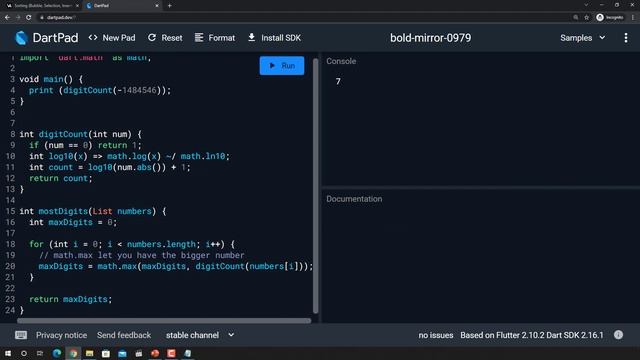
Task: Open the Privacy notice link
Action: [61, 335]
